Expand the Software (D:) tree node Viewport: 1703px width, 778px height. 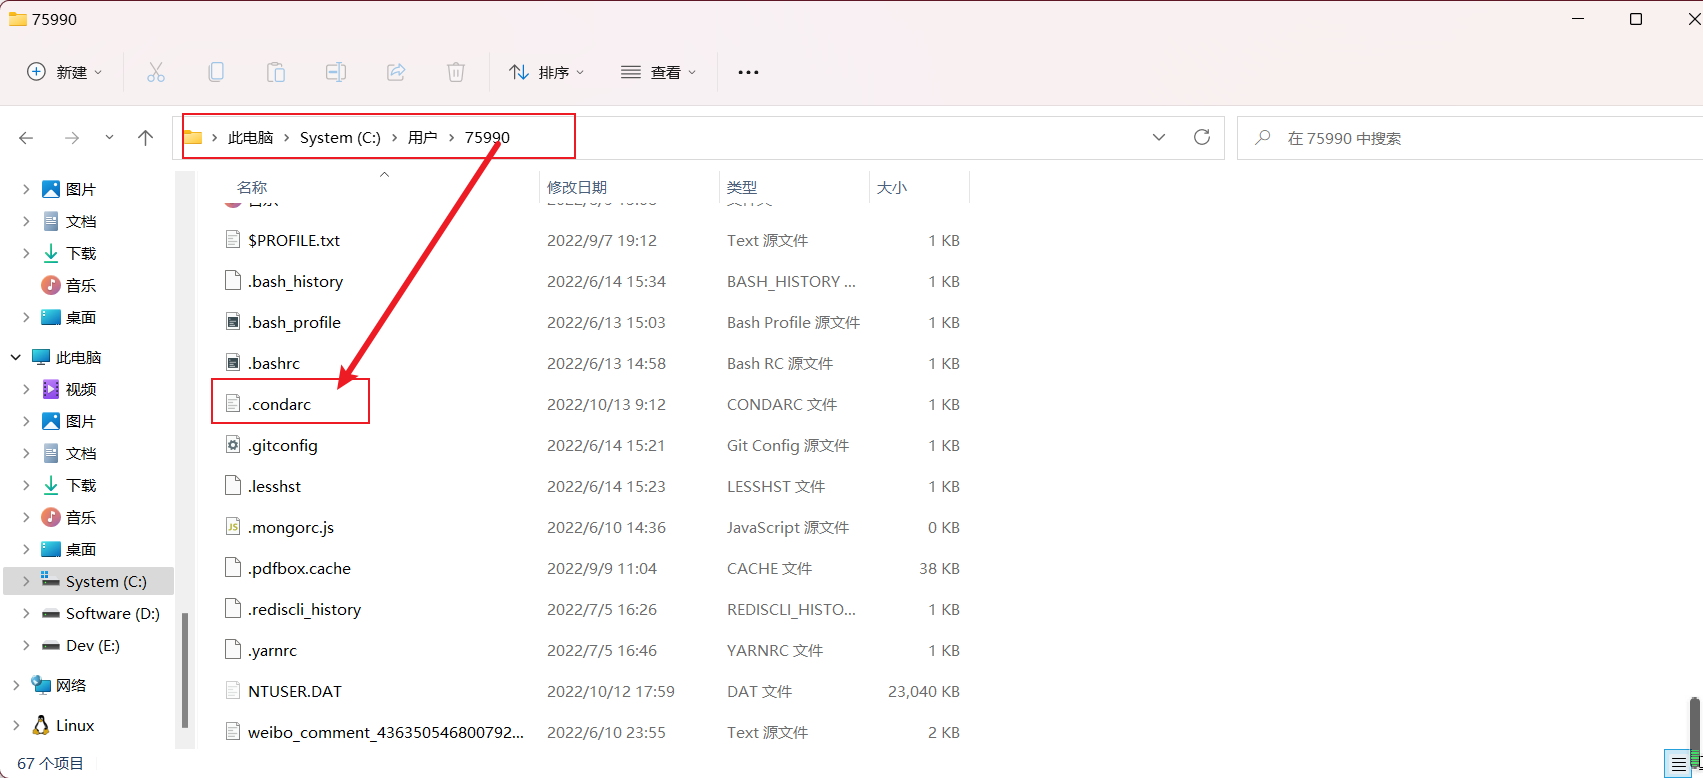coord(26,613)
